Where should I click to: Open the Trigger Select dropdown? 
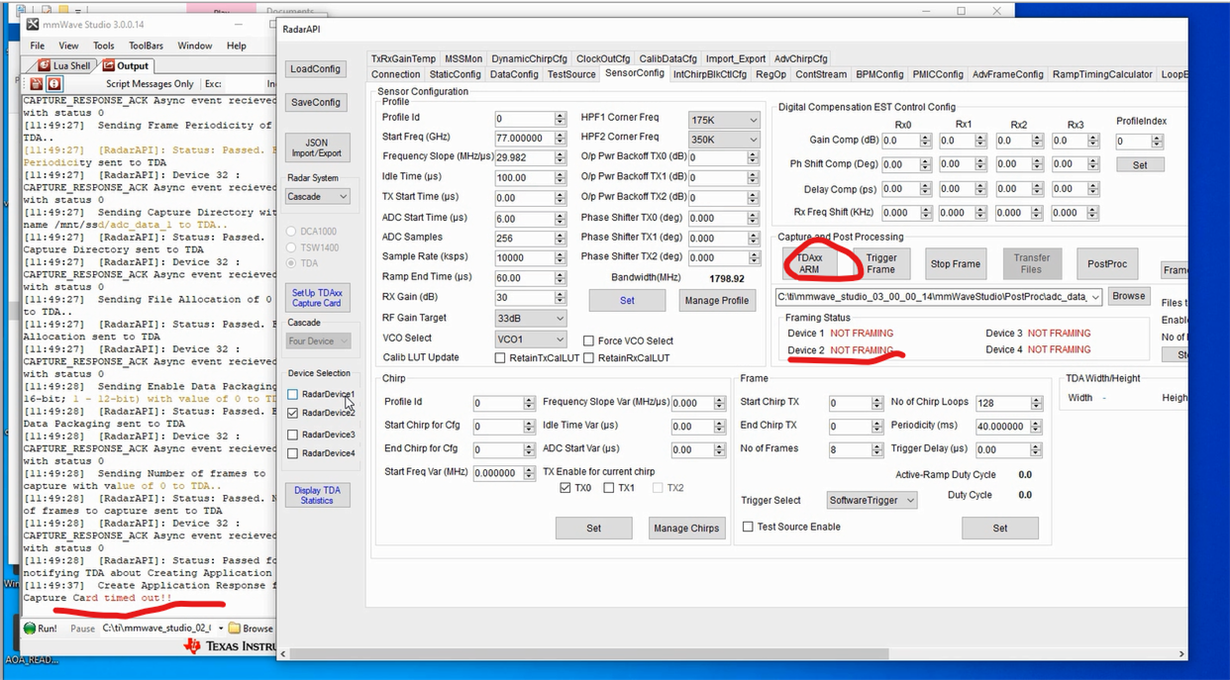point(872,501)
